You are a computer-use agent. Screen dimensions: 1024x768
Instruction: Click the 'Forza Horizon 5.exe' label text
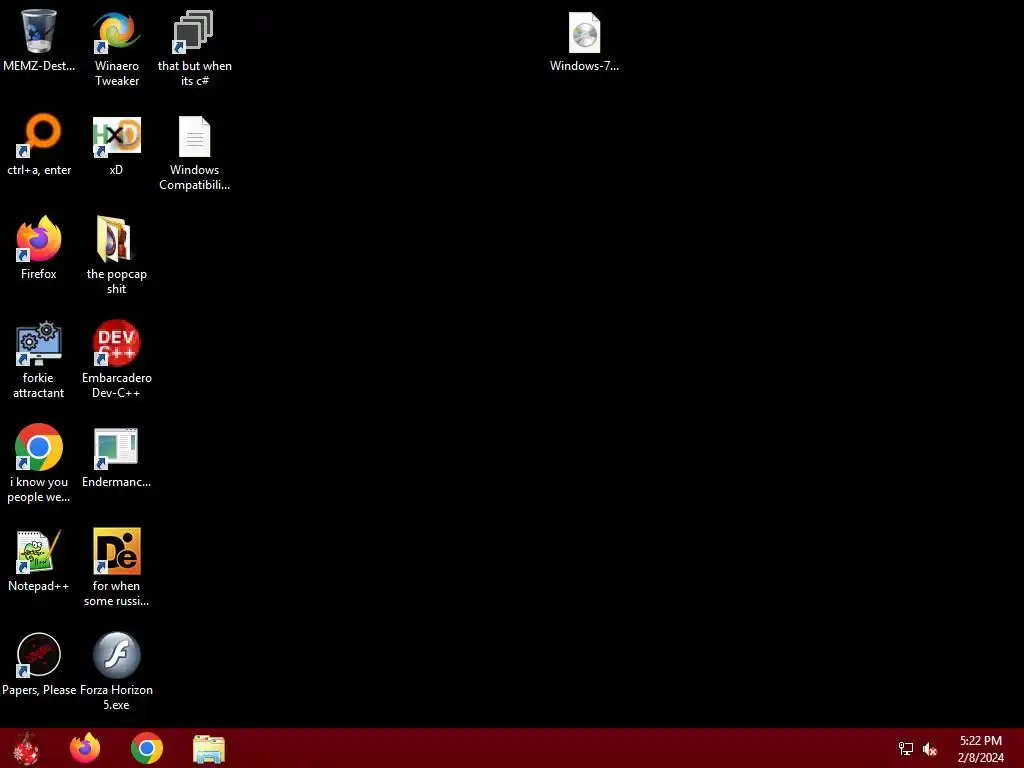click(x=116, y=697)
